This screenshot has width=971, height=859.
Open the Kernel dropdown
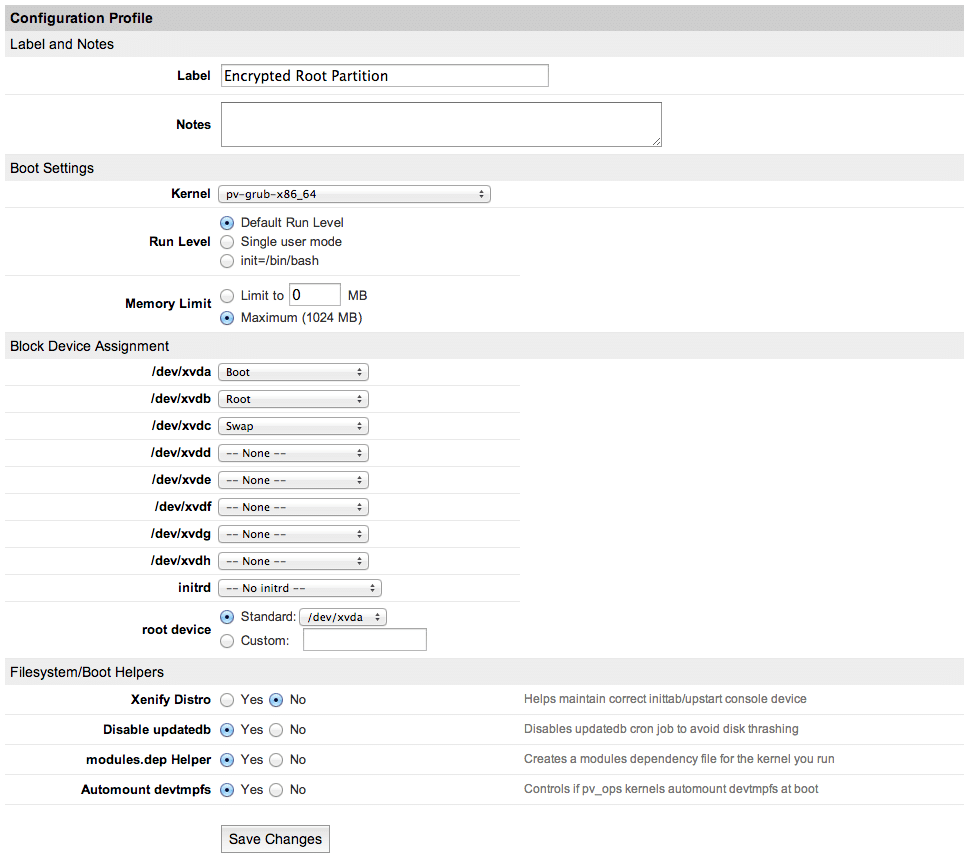point(354,194)
